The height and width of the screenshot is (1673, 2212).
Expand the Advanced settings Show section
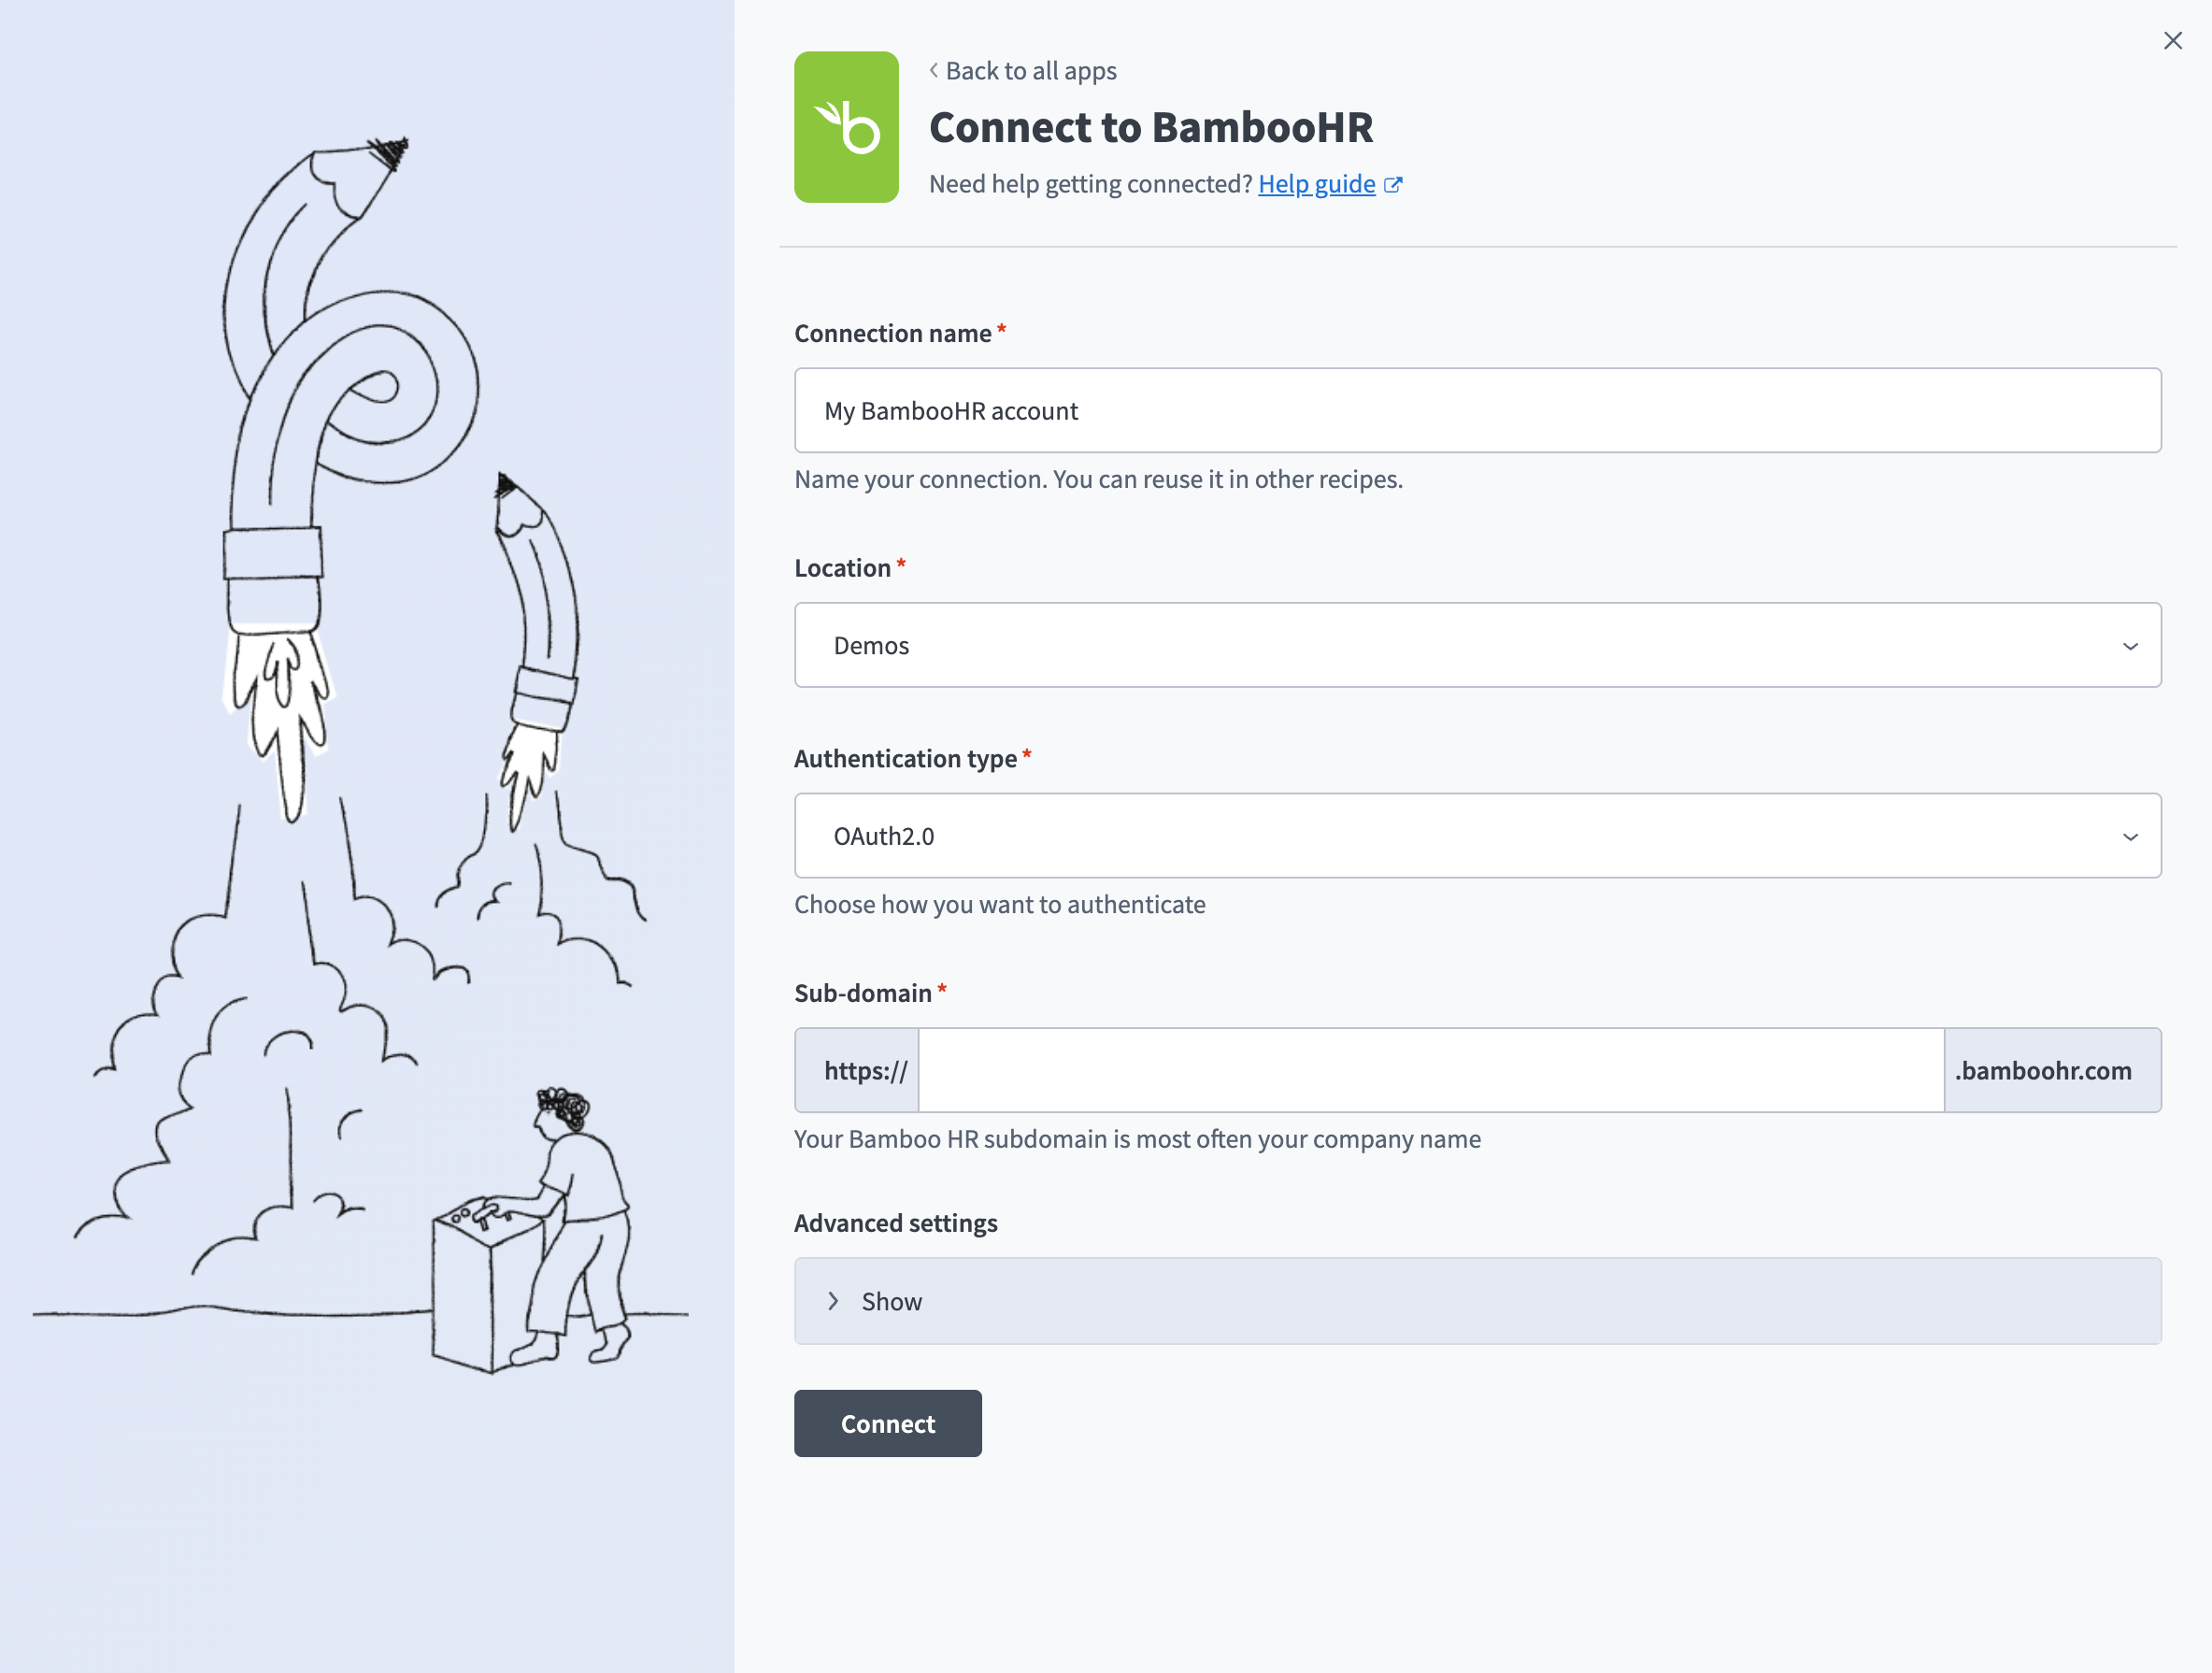tap(1477, 1301)
